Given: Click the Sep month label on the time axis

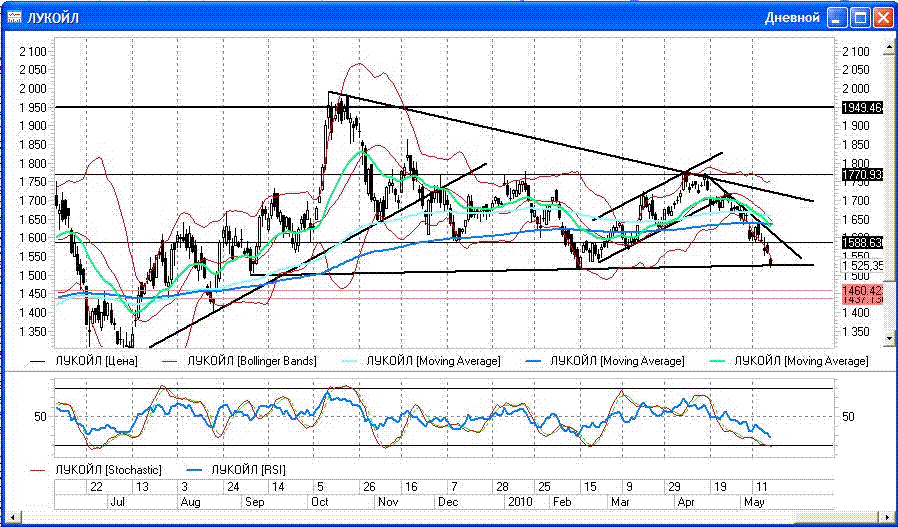Looking at the screenshot, I should point(255,502).
